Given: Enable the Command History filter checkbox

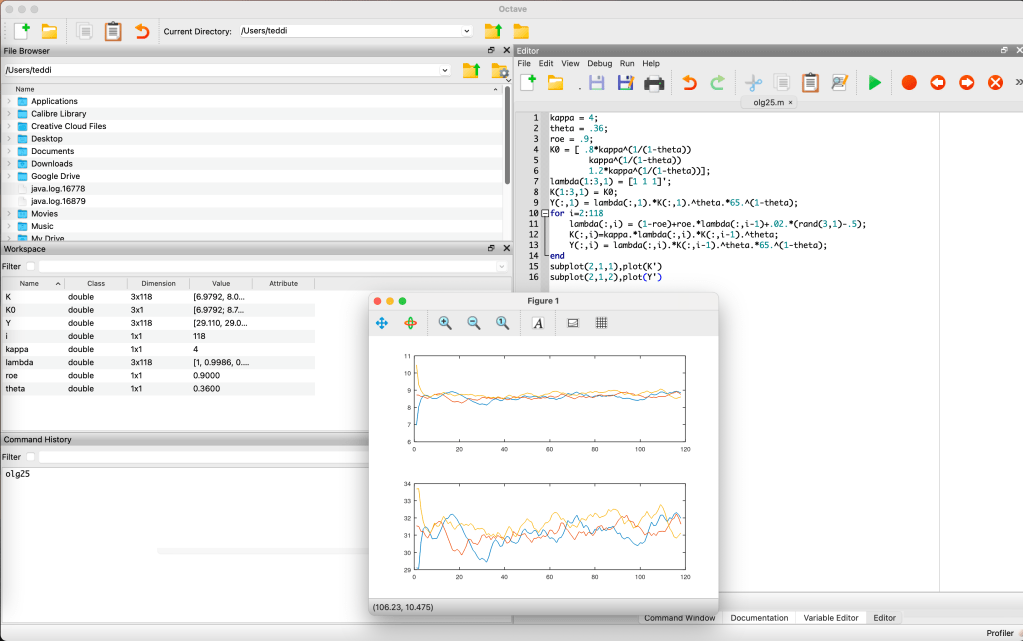Looking at the screenshot, I should [30, 457].
